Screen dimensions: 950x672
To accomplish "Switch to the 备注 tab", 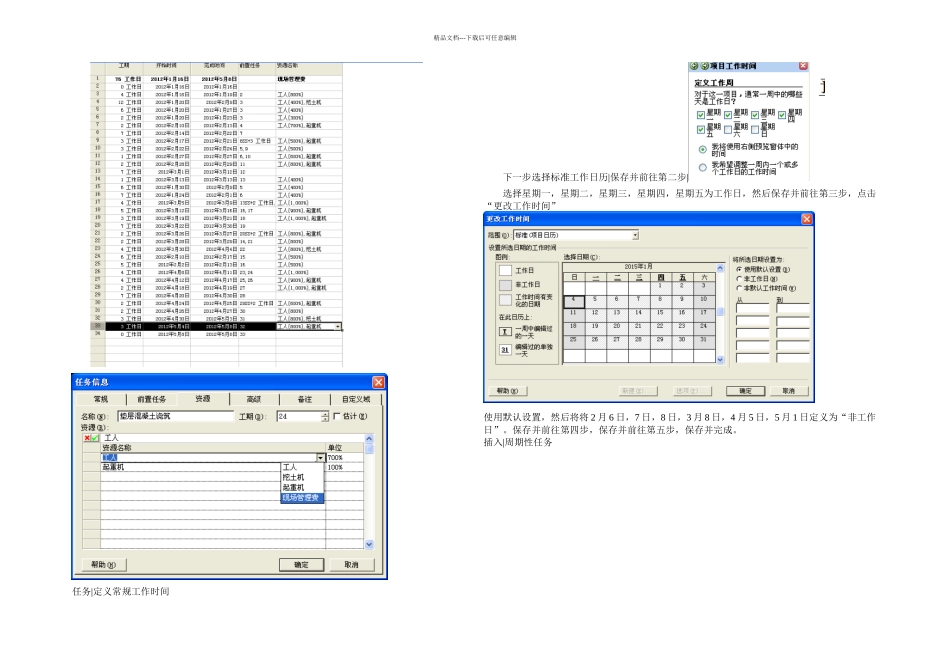I will [305, 399].
